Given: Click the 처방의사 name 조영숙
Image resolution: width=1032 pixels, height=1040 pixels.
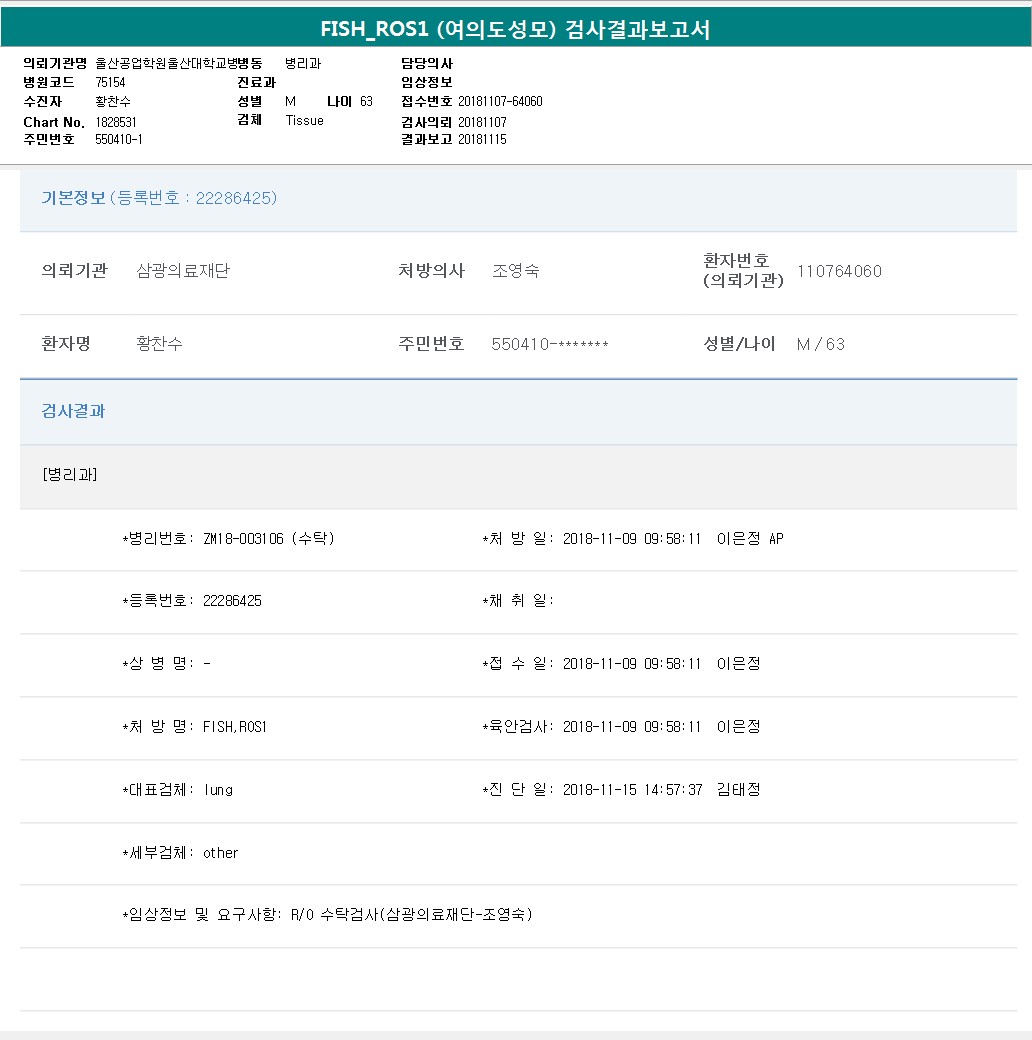Looking at the screenshot, I should 515,271.
